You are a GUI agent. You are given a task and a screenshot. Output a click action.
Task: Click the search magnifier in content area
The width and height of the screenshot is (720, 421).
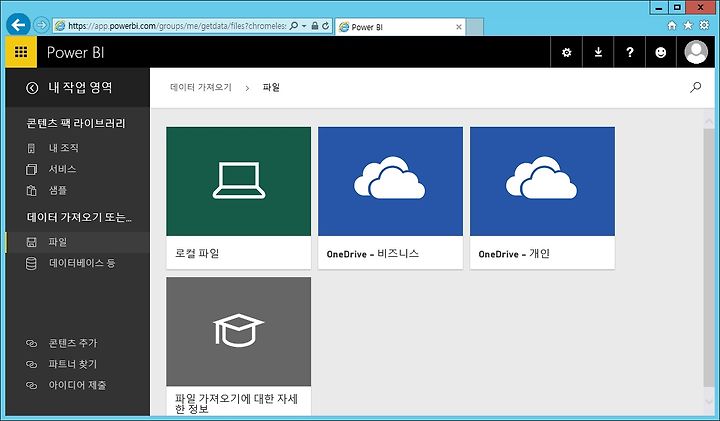[x=696, y=87]
